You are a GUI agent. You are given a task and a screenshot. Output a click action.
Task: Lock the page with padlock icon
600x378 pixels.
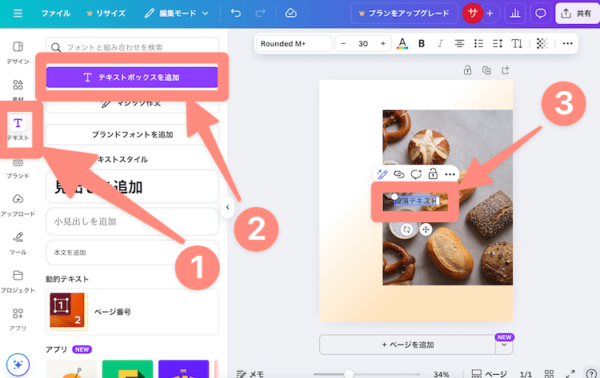point(467,70)
